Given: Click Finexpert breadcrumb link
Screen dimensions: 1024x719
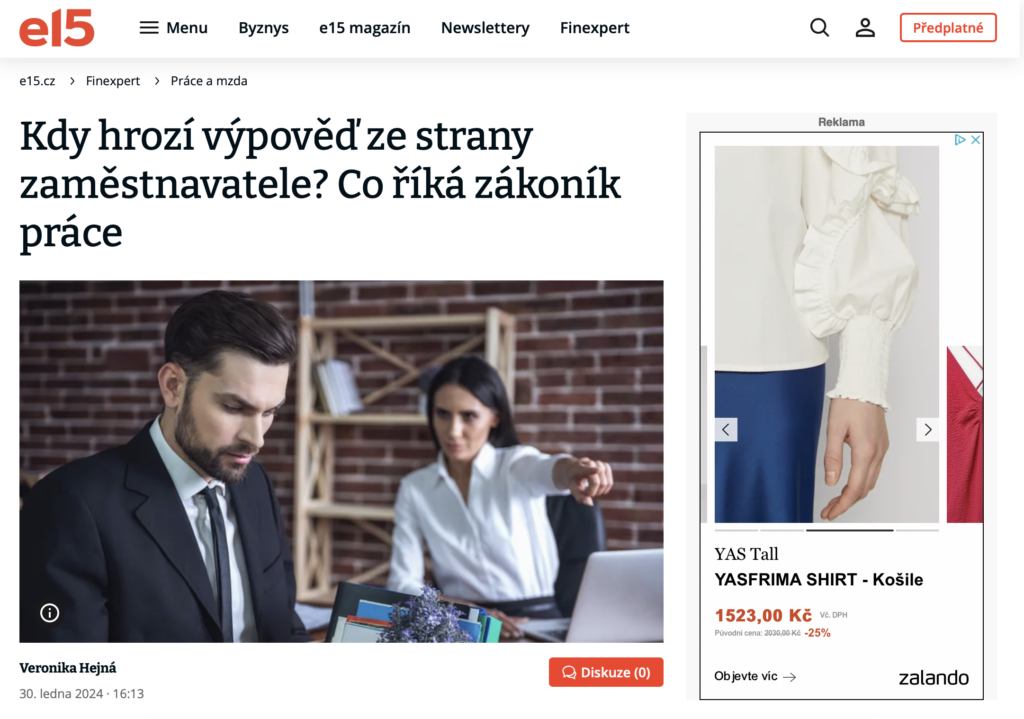Looking at the screenshot, I should click(113, 81).
